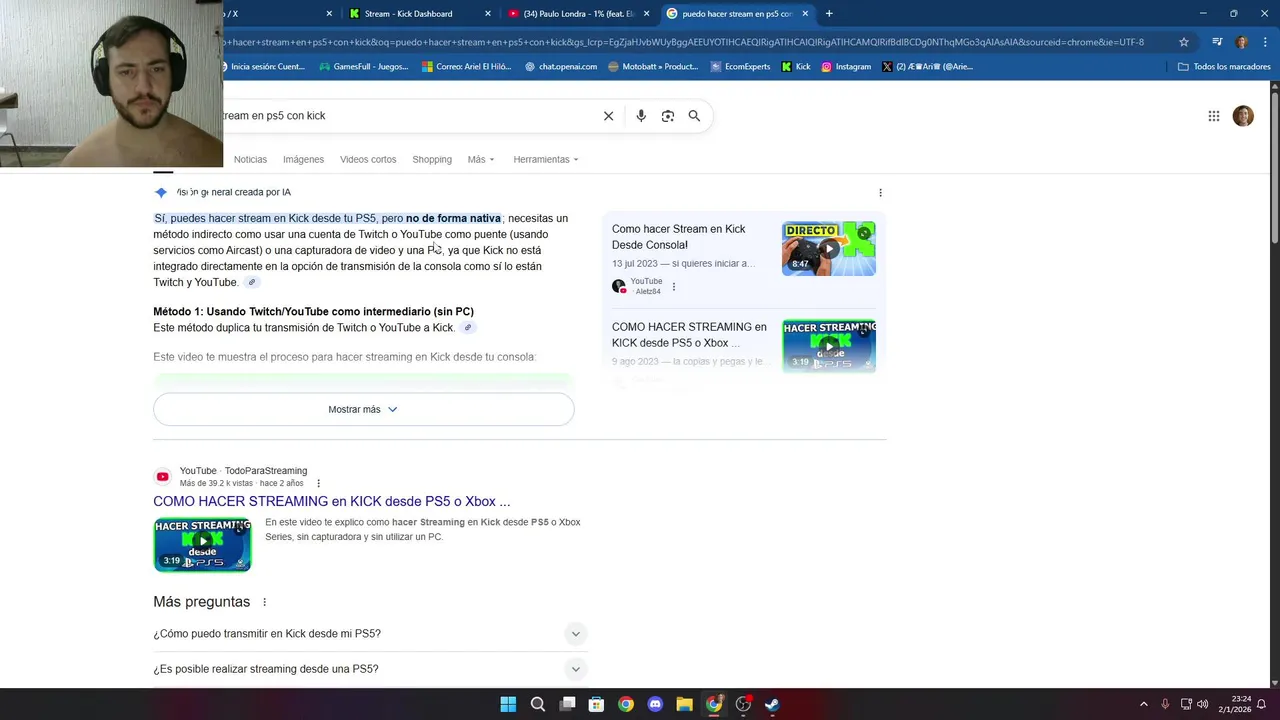This screenshot has width=1280, height=720.
Task: Open Correo: Ariel El Hiló bookmark
Action: (466, 67)
